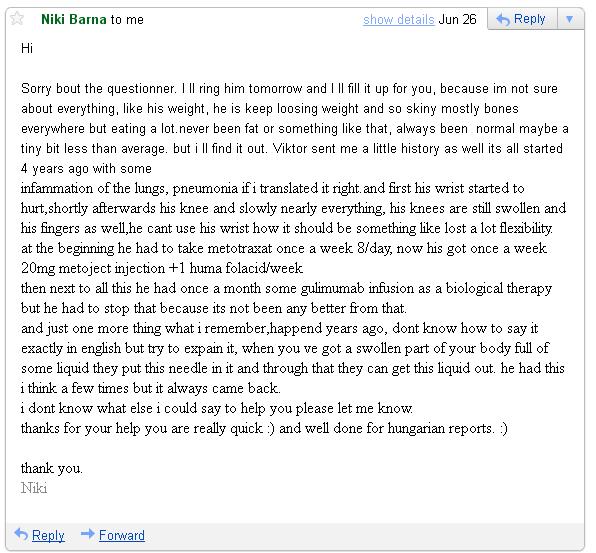Click the curved arrow icon in top Reply button

tap(503, 19)
